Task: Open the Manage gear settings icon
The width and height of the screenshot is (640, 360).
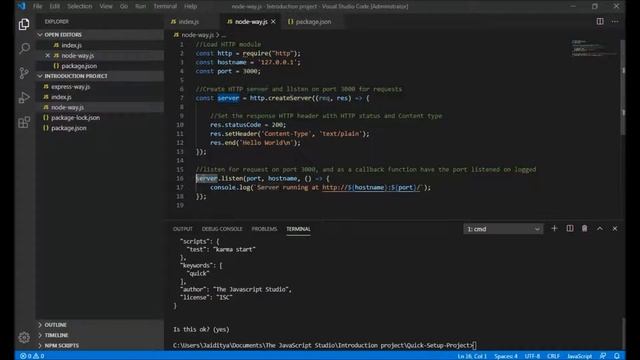Action: 24,337
